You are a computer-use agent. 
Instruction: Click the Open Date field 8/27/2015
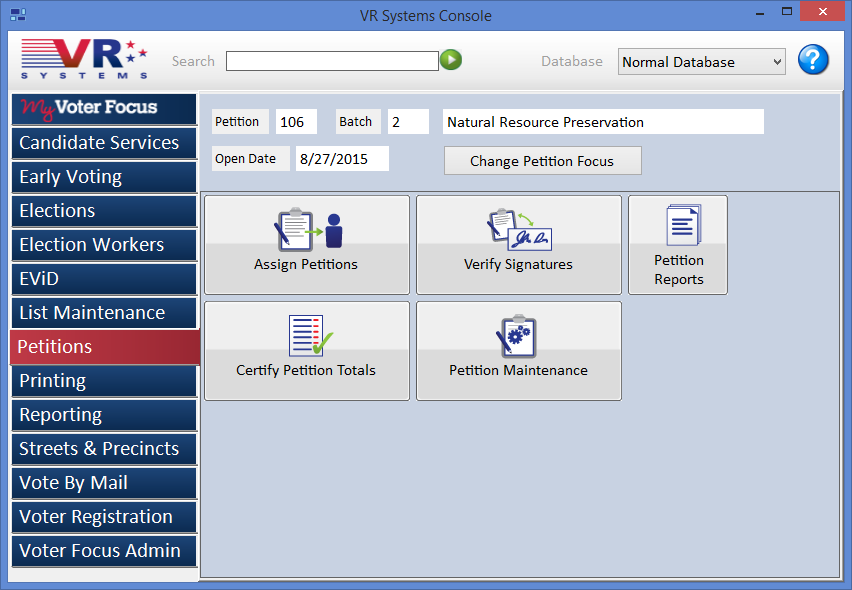(x=342, y=159)
